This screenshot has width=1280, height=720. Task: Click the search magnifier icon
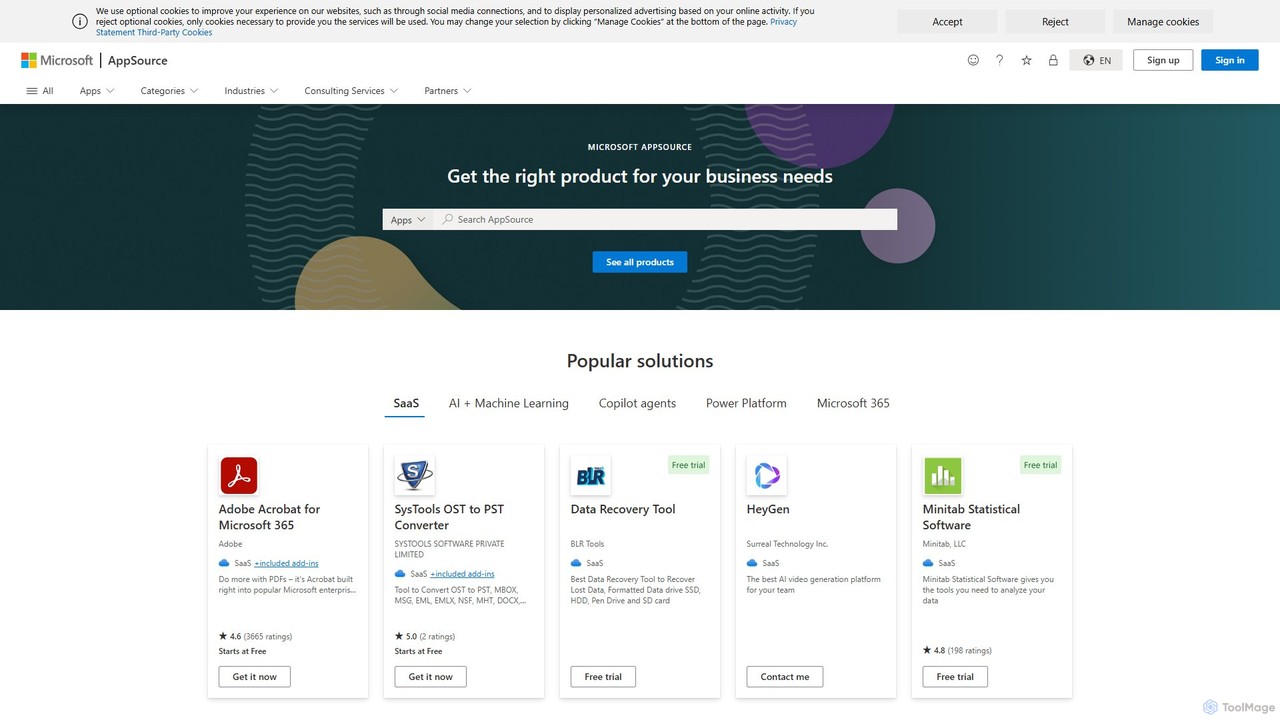click(x=448, y=219)
